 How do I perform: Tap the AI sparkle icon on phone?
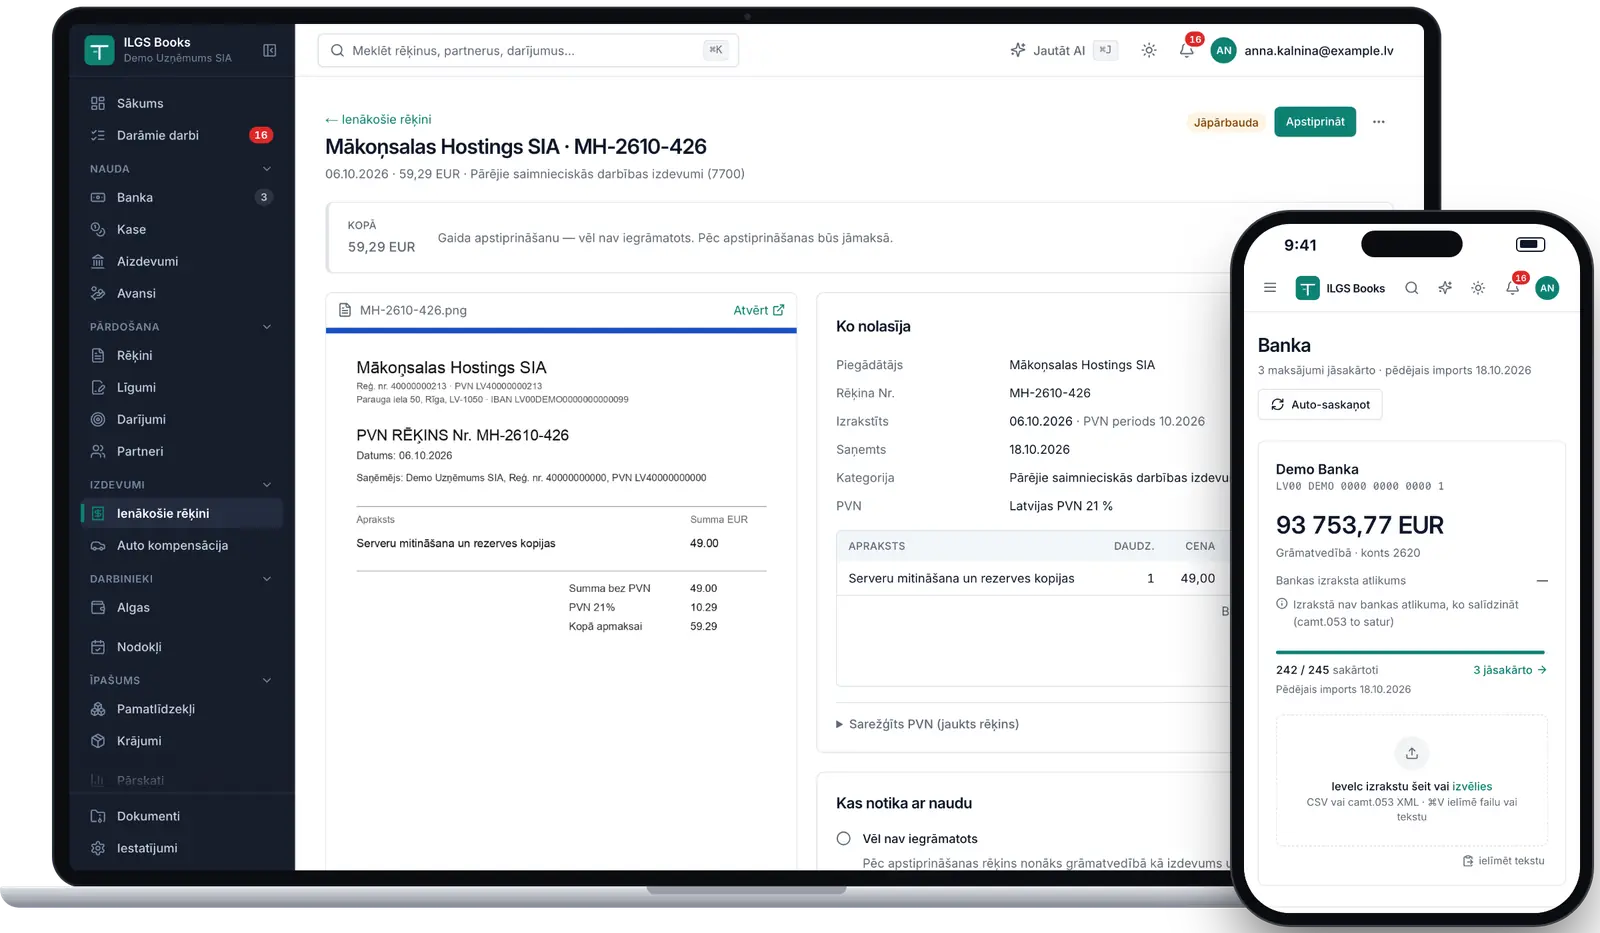1445,288
